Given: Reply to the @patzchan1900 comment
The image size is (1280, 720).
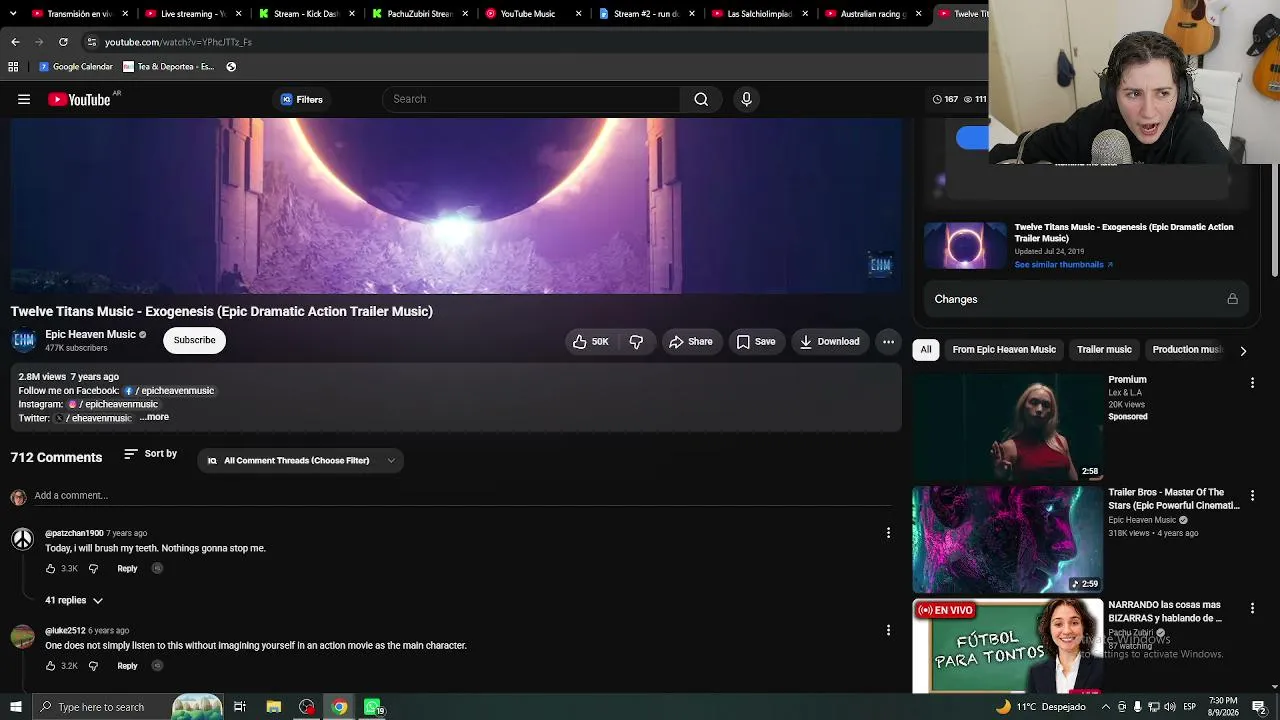Looking at the screenshot, I should 127,569.
